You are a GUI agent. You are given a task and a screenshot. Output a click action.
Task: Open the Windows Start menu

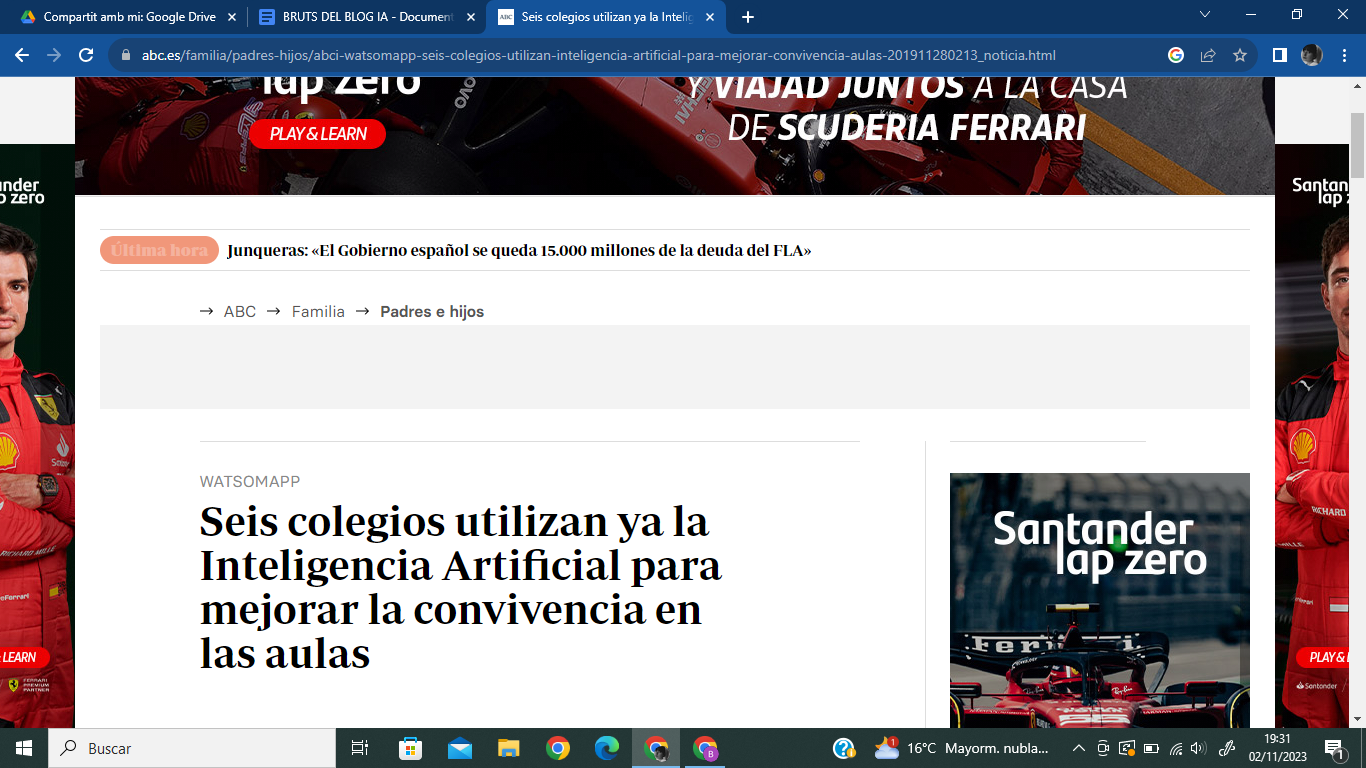coord(24,748)
